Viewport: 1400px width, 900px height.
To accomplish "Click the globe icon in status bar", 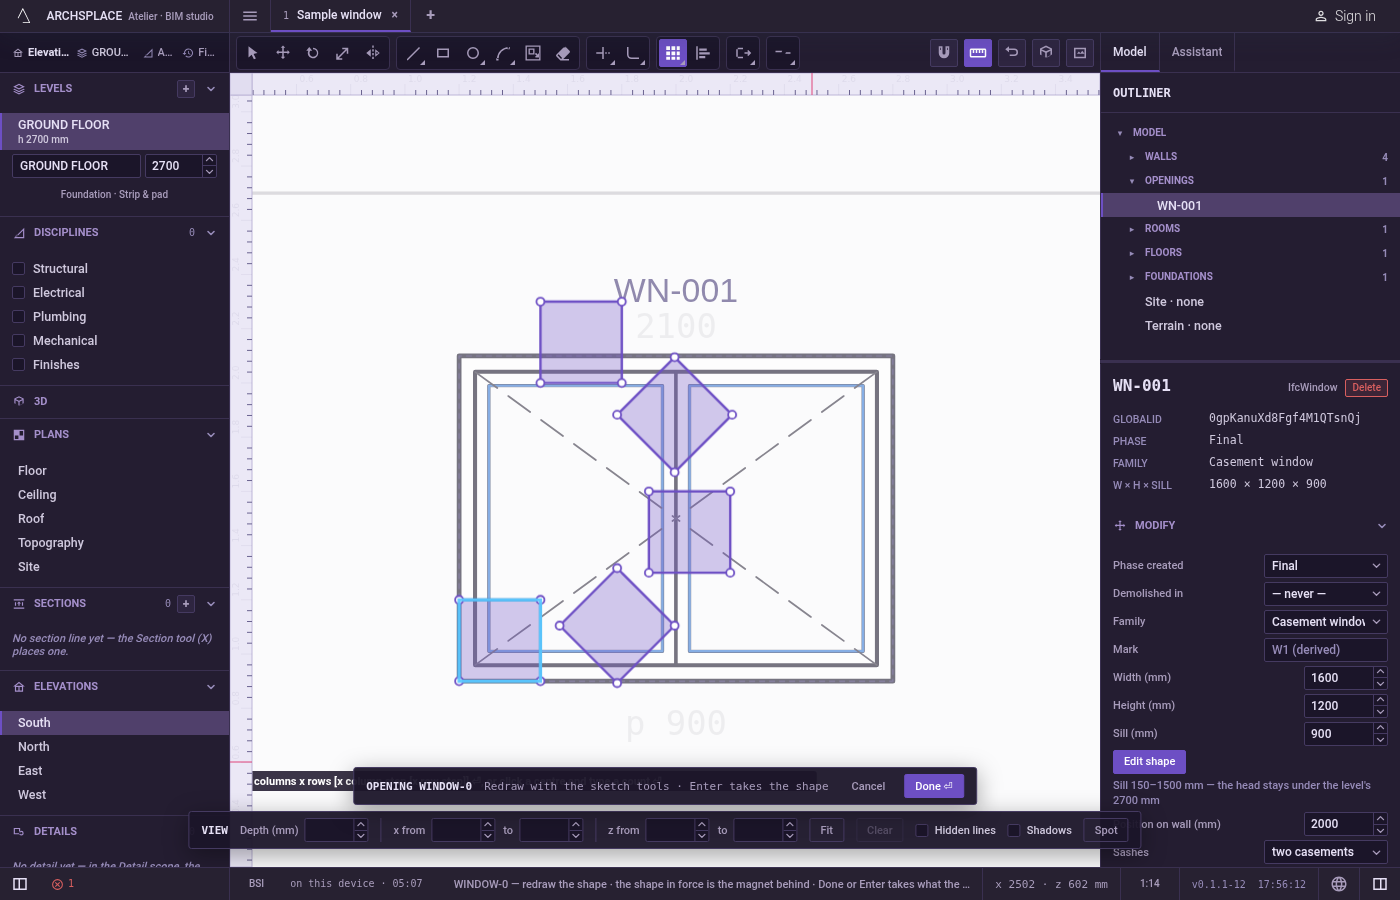I will [x=1339, y=884].
